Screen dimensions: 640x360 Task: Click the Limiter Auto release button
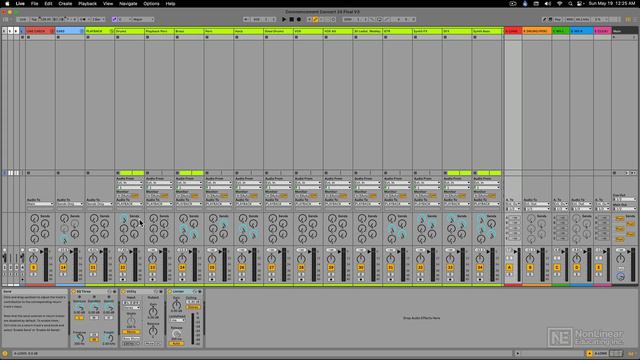tap(177, 344)
